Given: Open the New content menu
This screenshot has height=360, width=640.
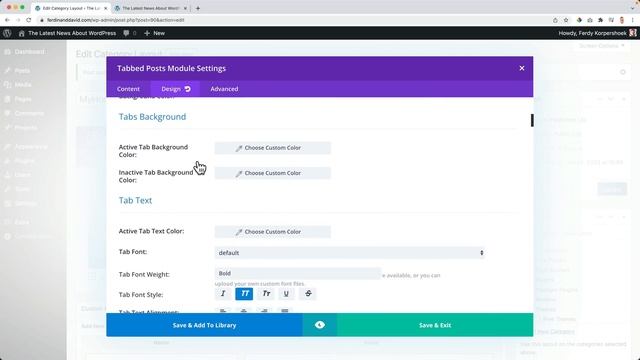Looking at the screenshot, I should (x=154, y=33).
